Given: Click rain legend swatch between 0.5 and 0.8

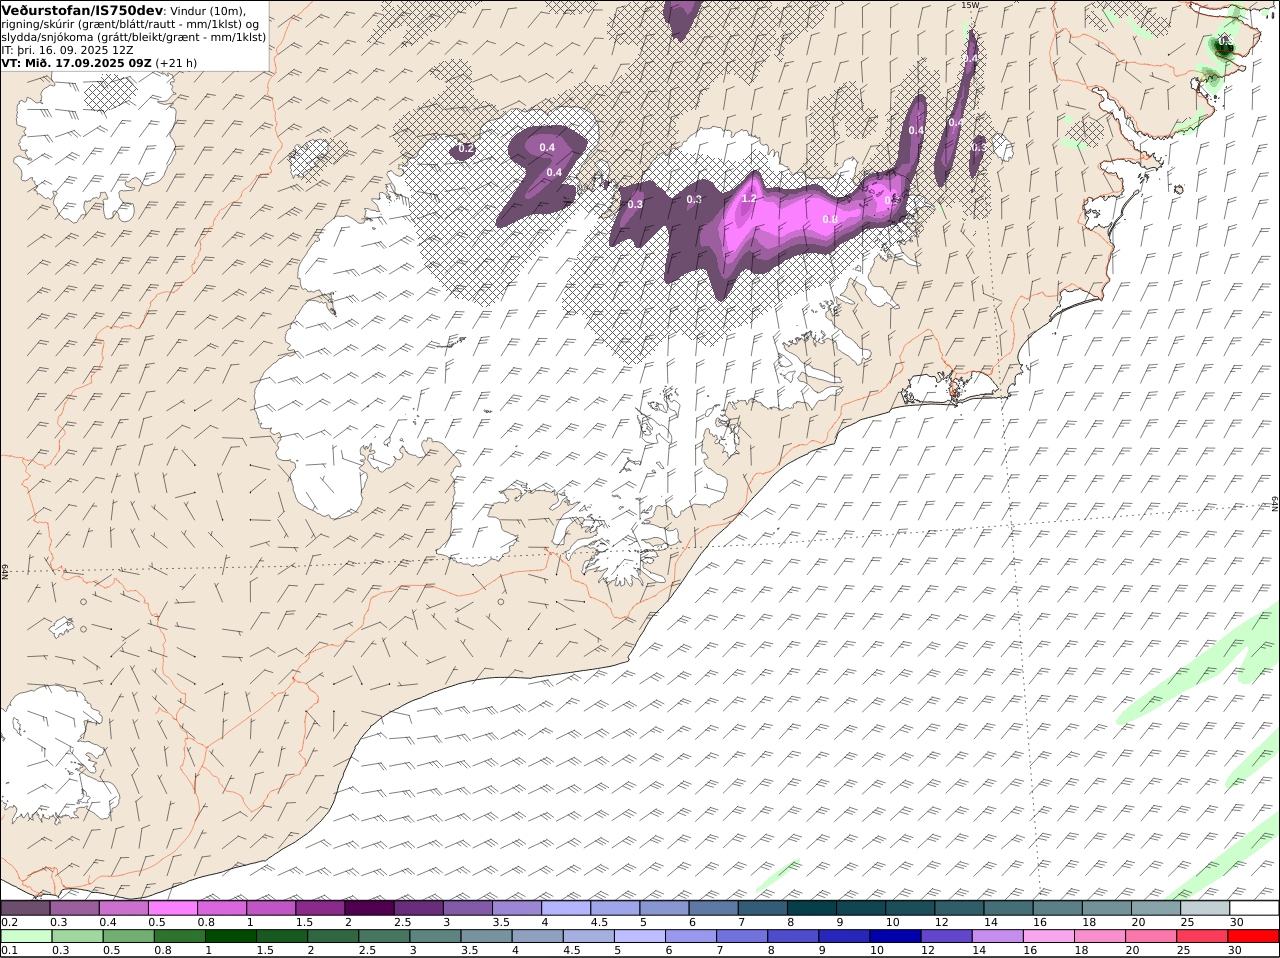Looking at the screenshot, I should [129, 936].
